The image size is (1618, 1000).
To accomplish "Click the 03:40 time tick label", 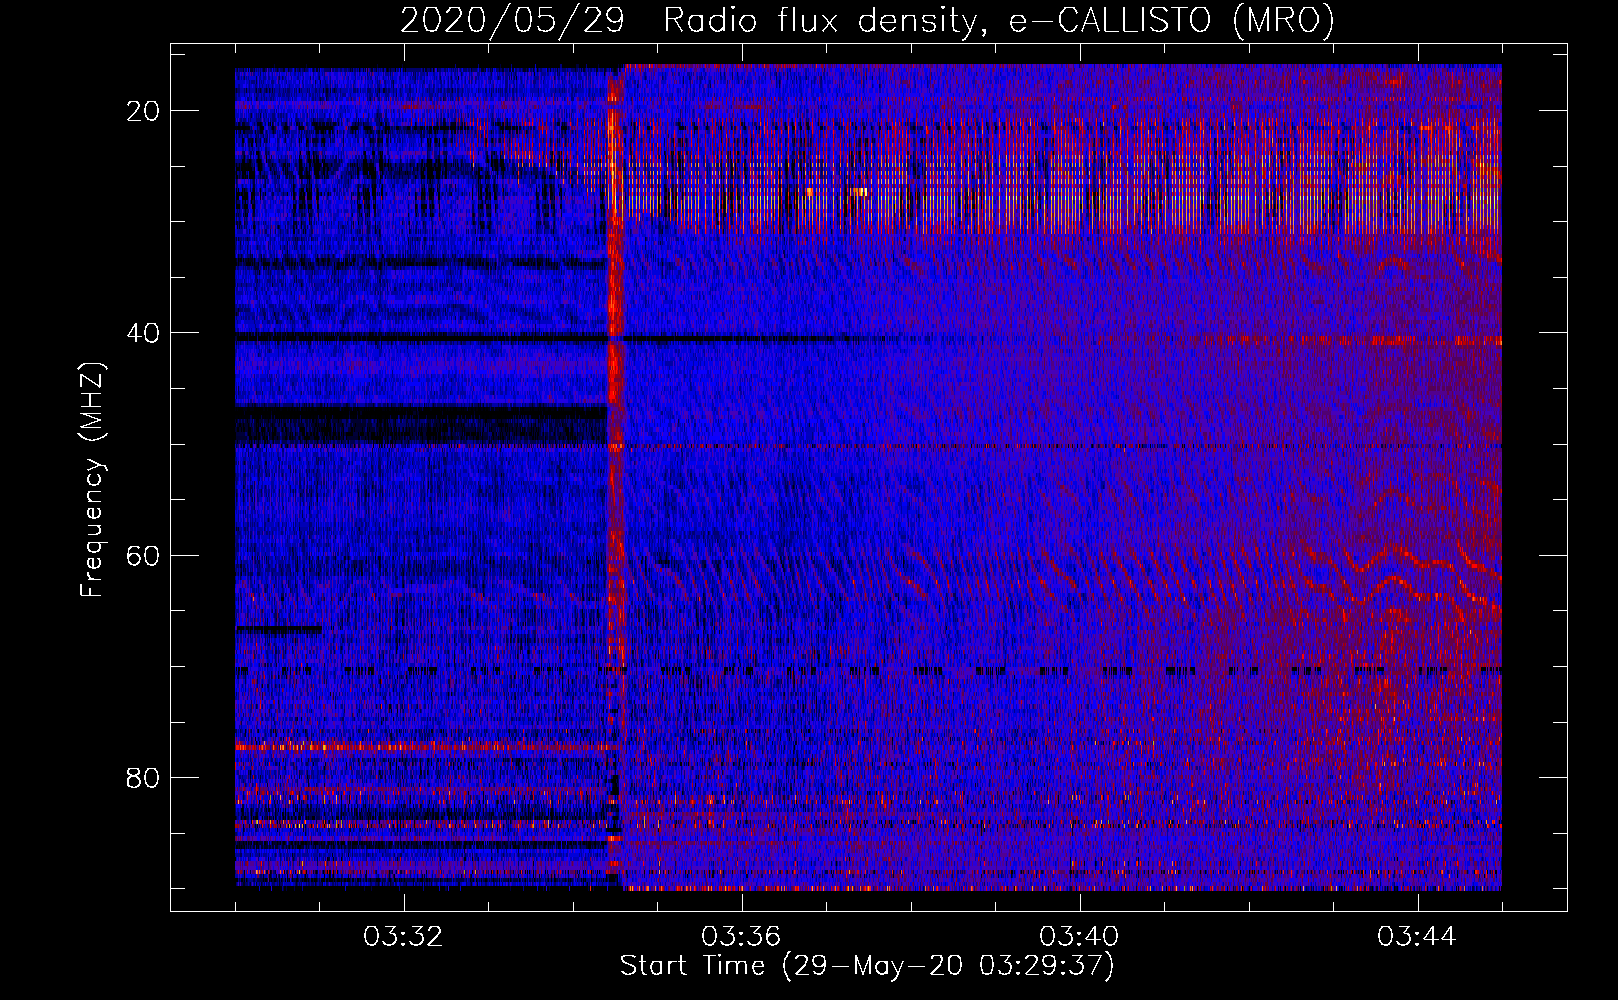I will (1079, 937).
